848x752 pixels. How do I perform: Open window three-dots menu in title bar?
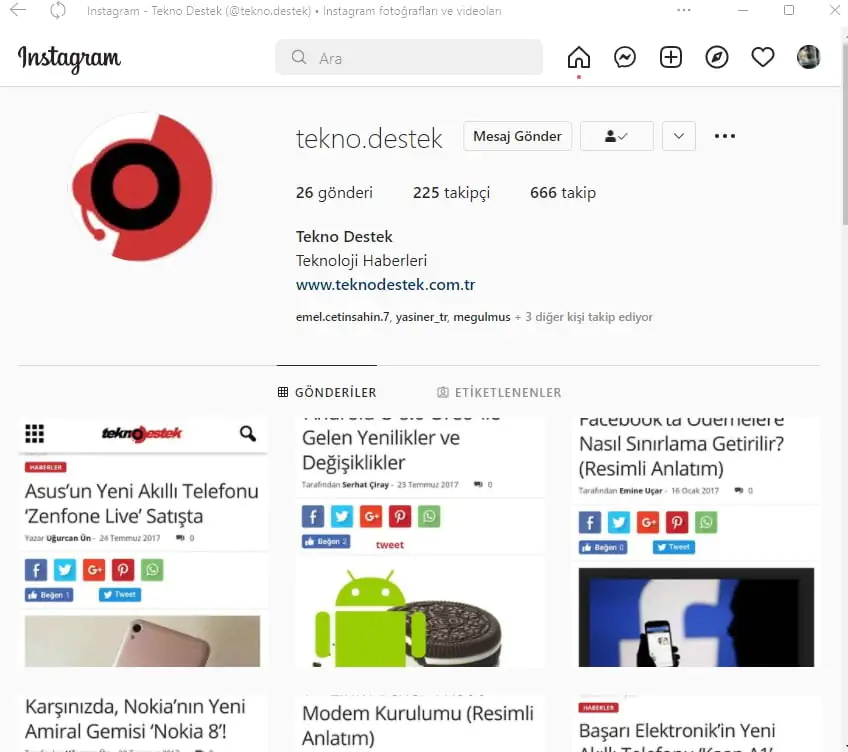[x=684, y=10]
